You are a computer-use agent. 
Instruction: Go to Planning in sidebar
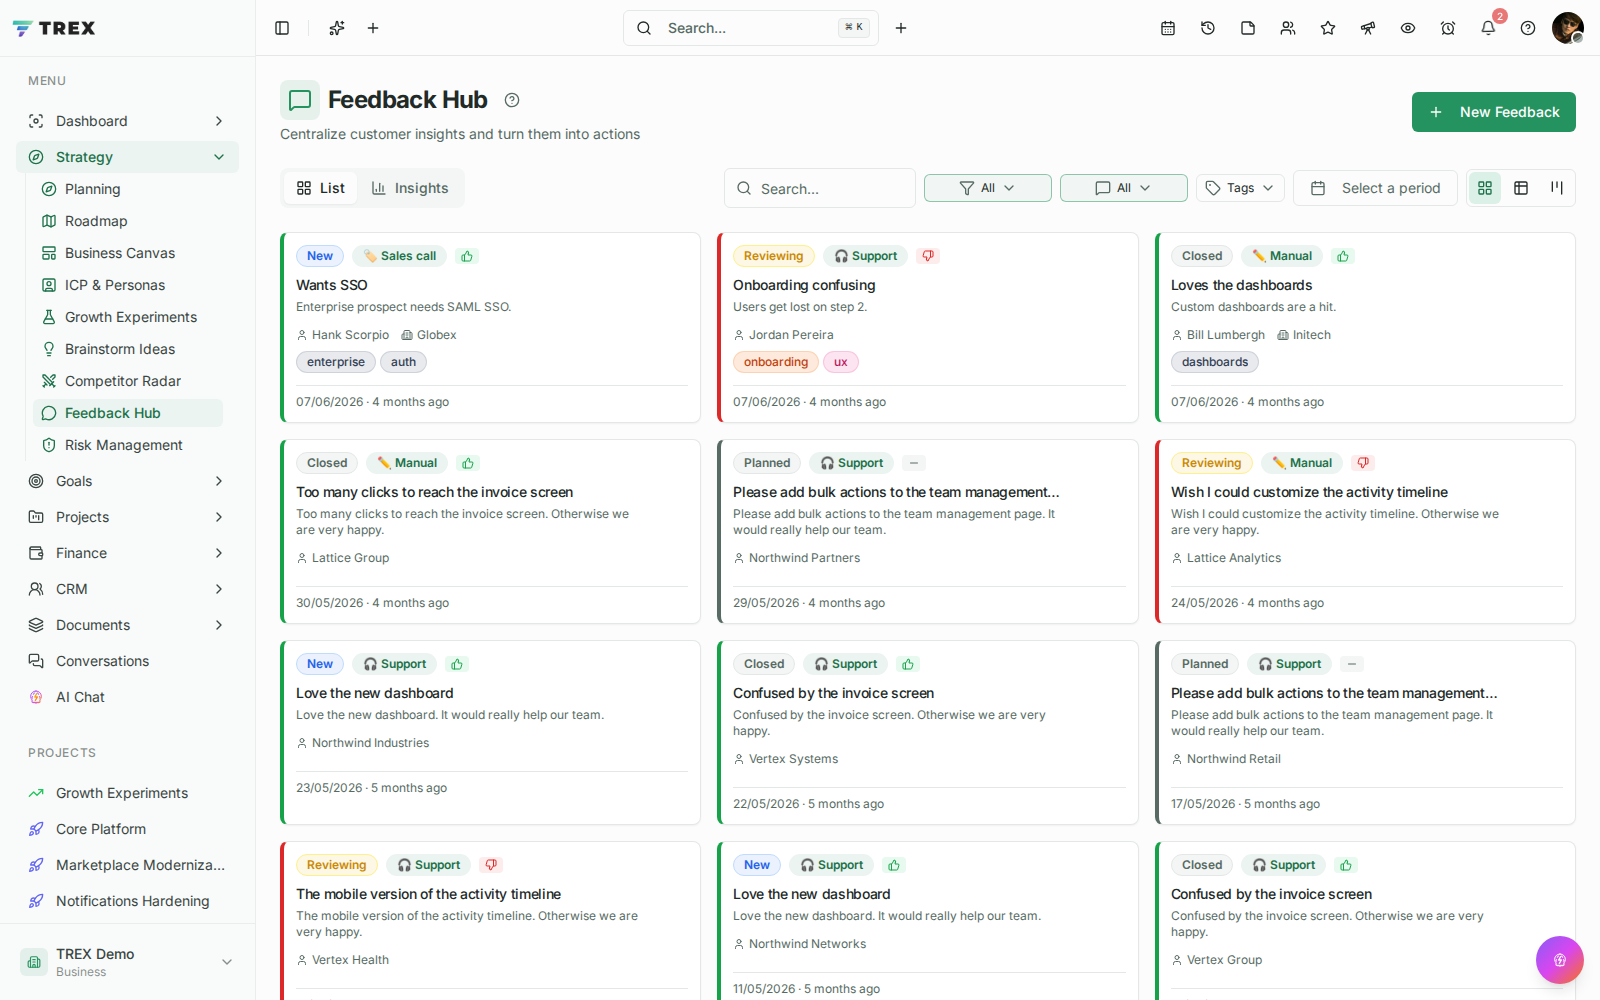click(128, 189)
